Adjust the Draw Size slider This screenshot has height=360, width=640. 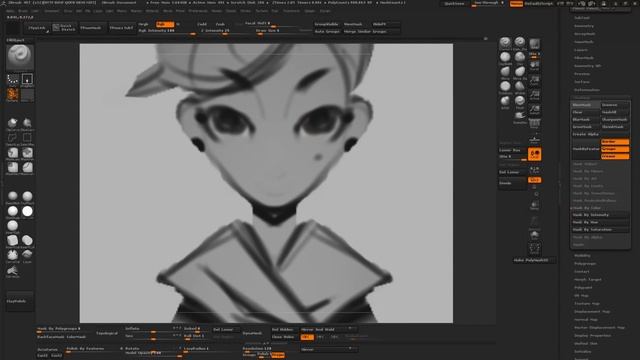pos(283,31)
